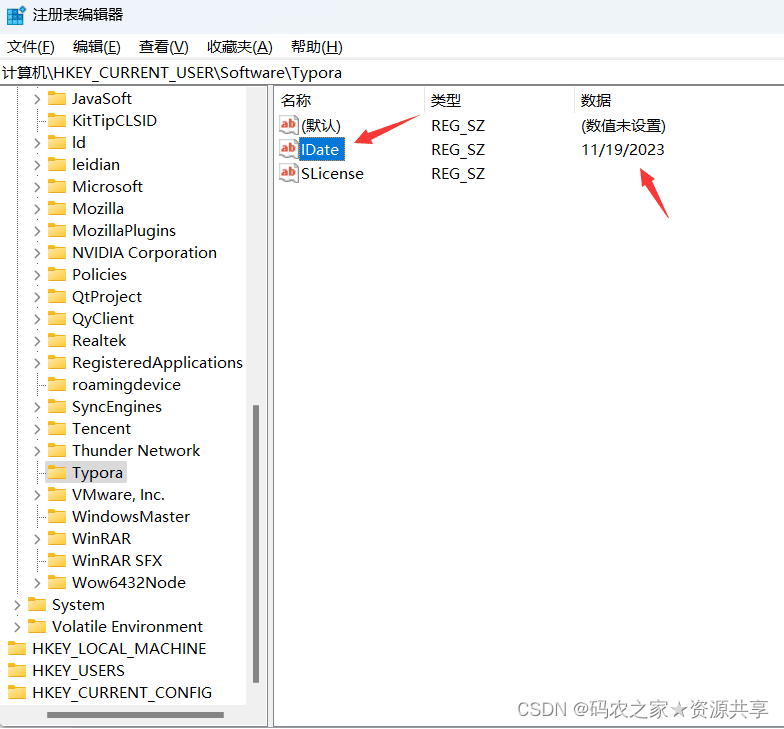Select the Volatile Environment key label
The height and width of the screenshot is (729, 784).
pyautogui.click(x=128, y=627)
